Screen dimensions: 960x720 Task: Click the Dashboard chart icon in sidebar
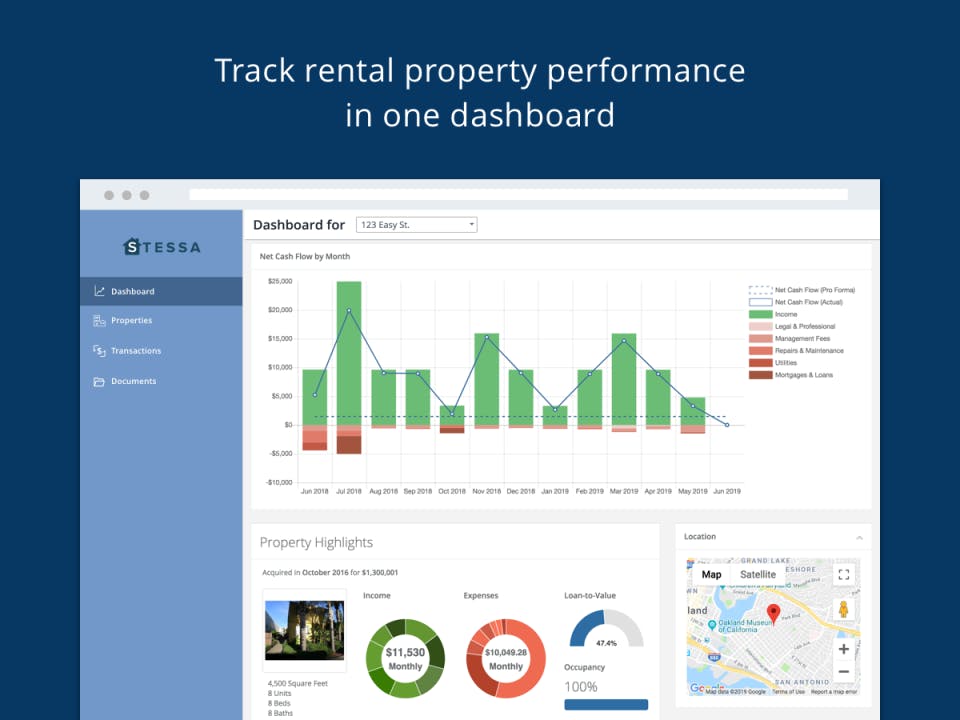tap(99, 291)
